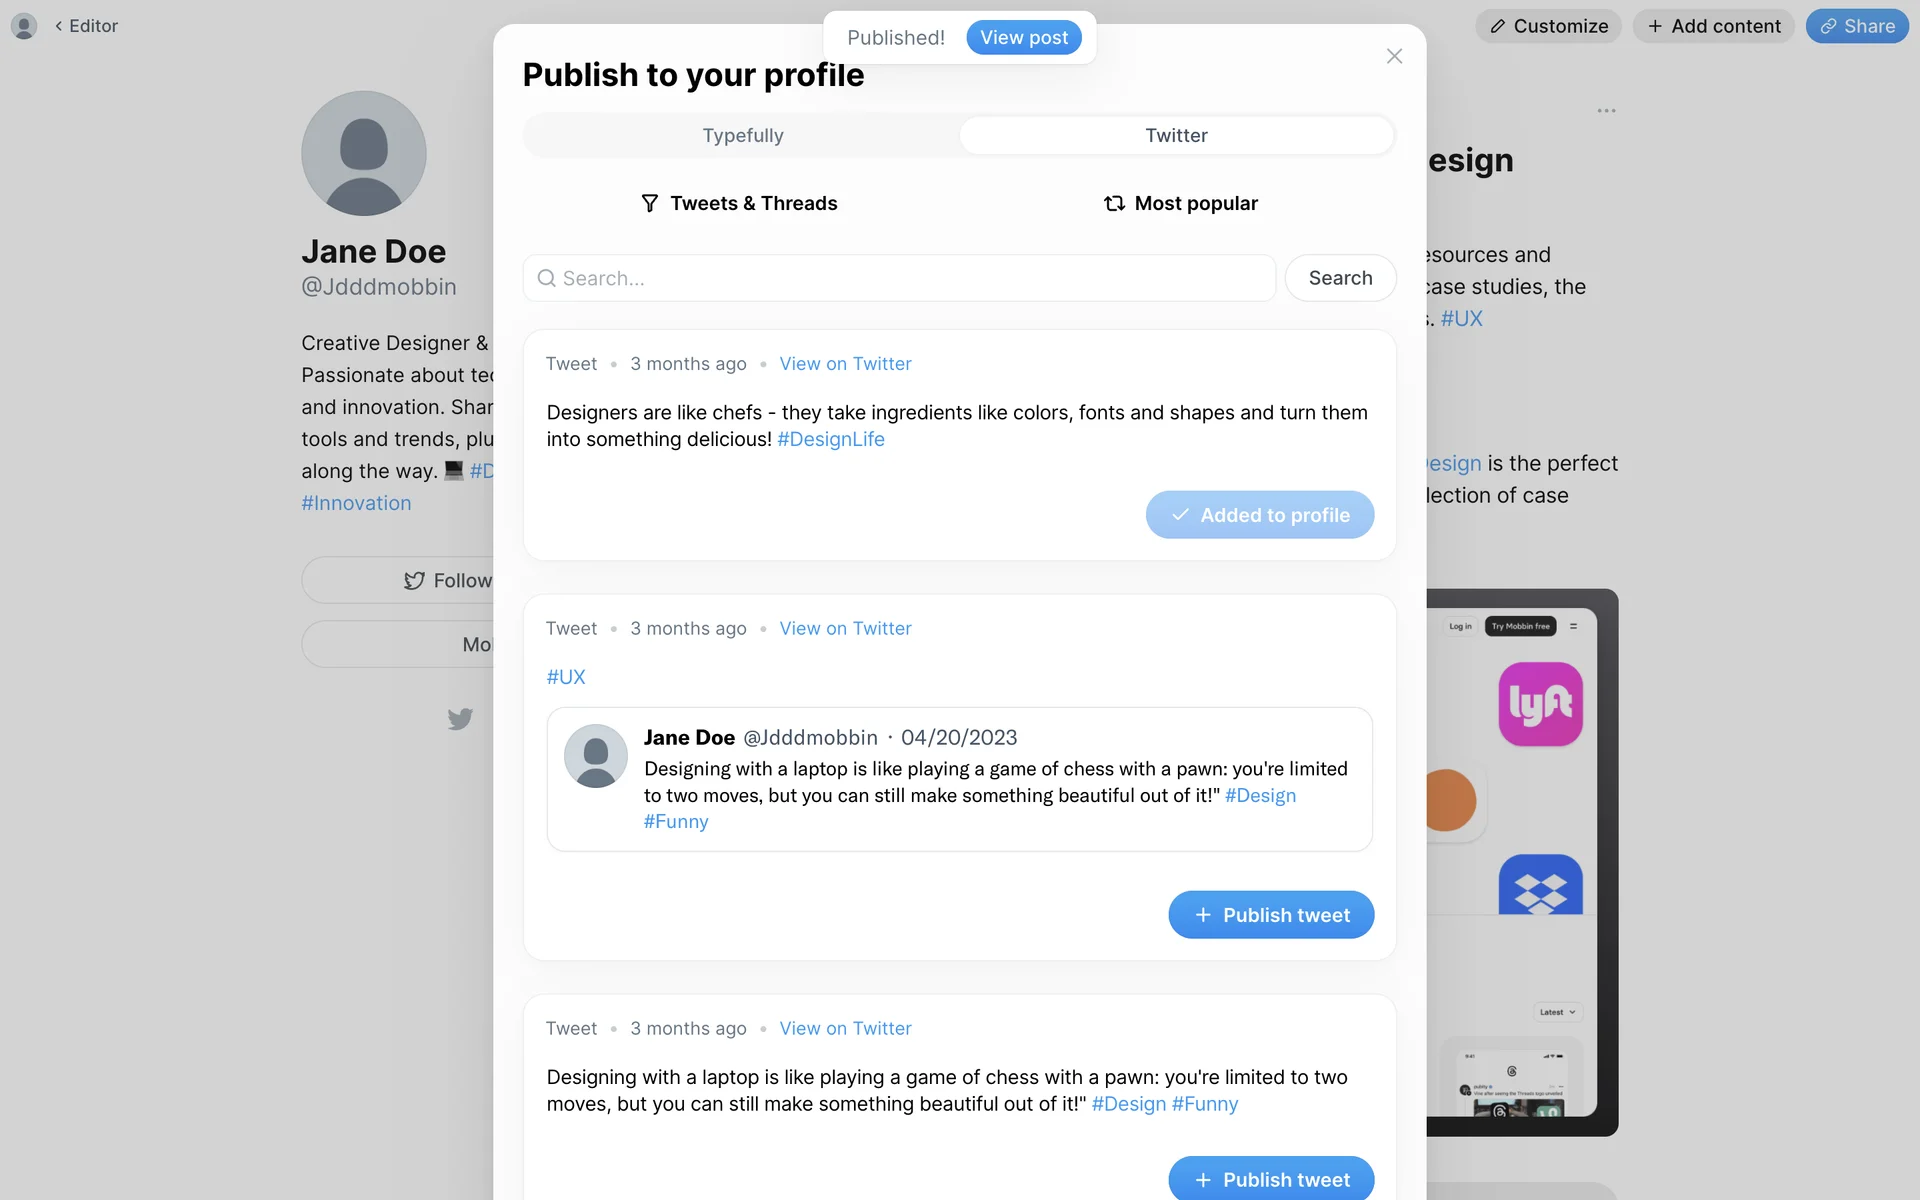Open the Customize pencil button
This screenshot has height=1200, width=1920.
coord(1548,26)
